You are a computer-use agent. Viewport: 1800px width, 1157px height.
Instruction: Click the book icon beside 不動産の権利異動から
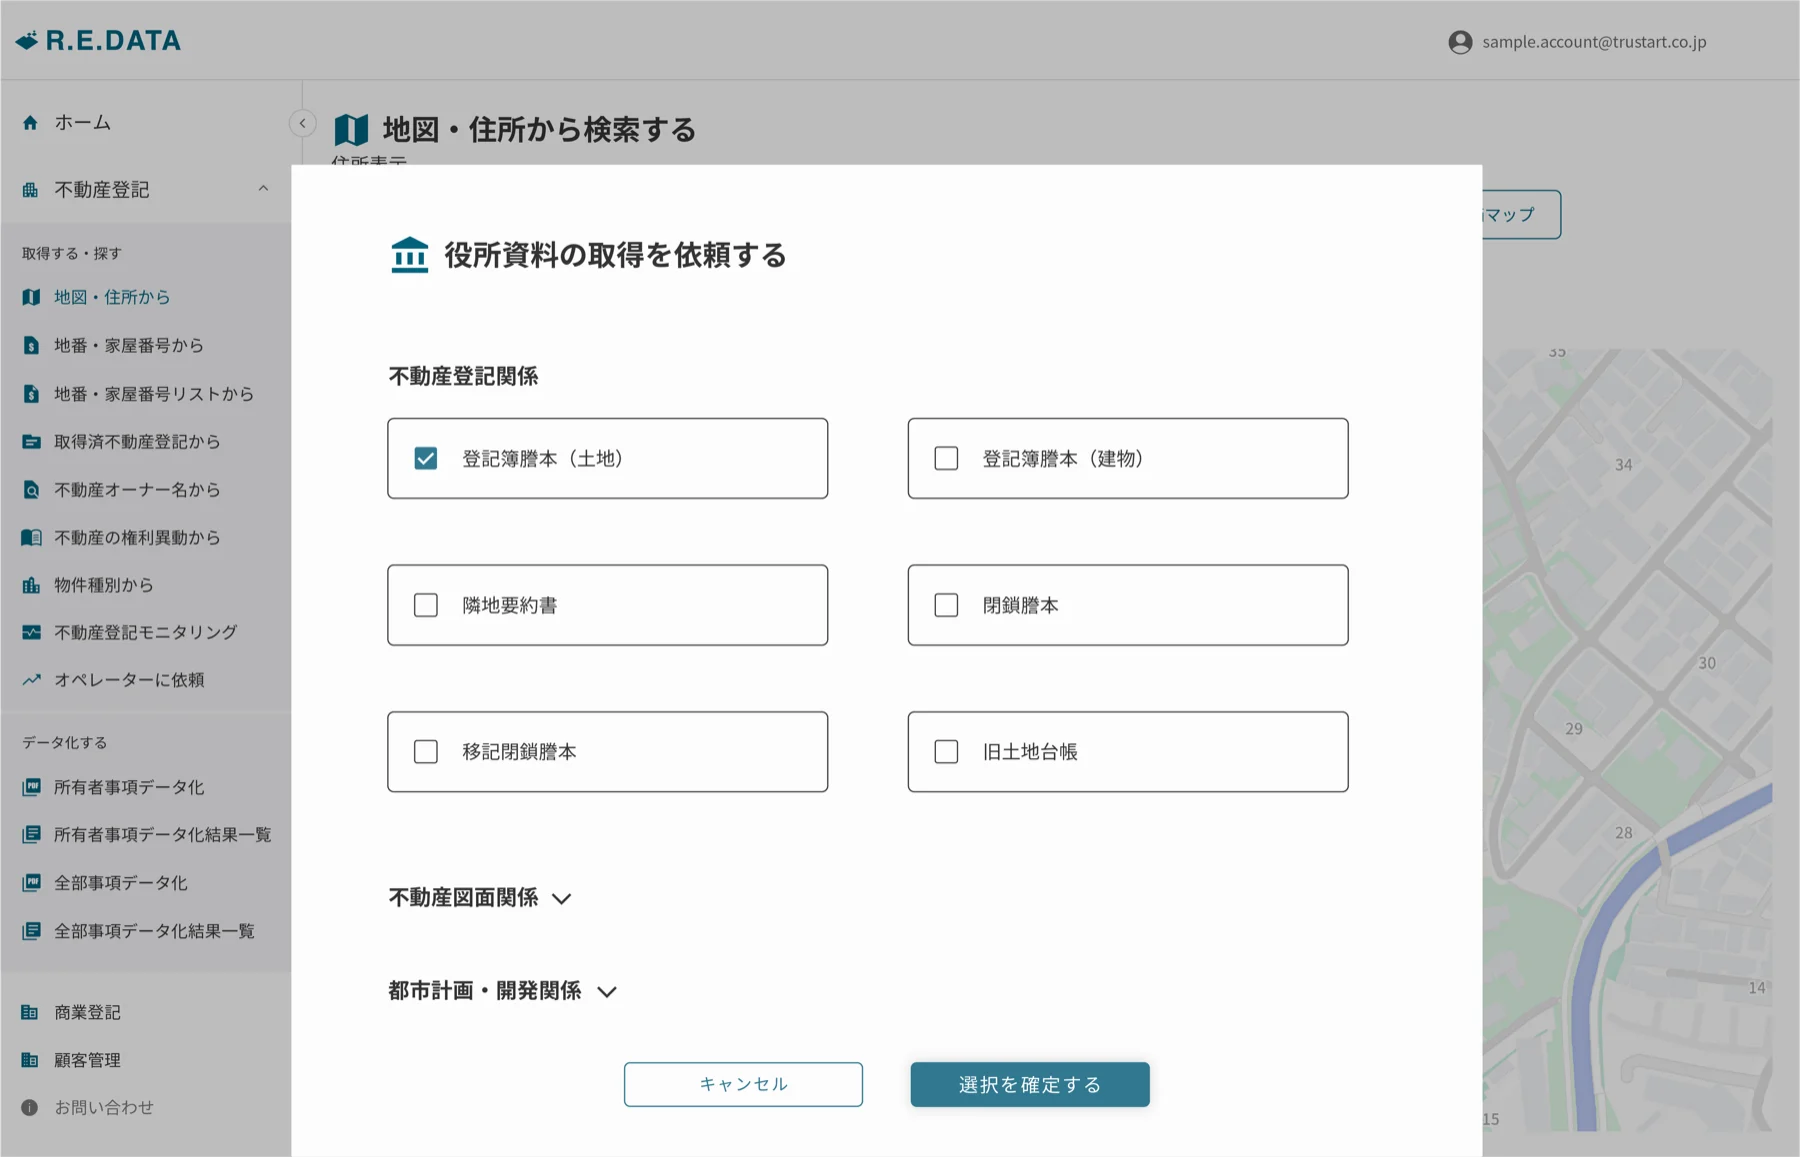pyautogui.click(x=31, y=538)
